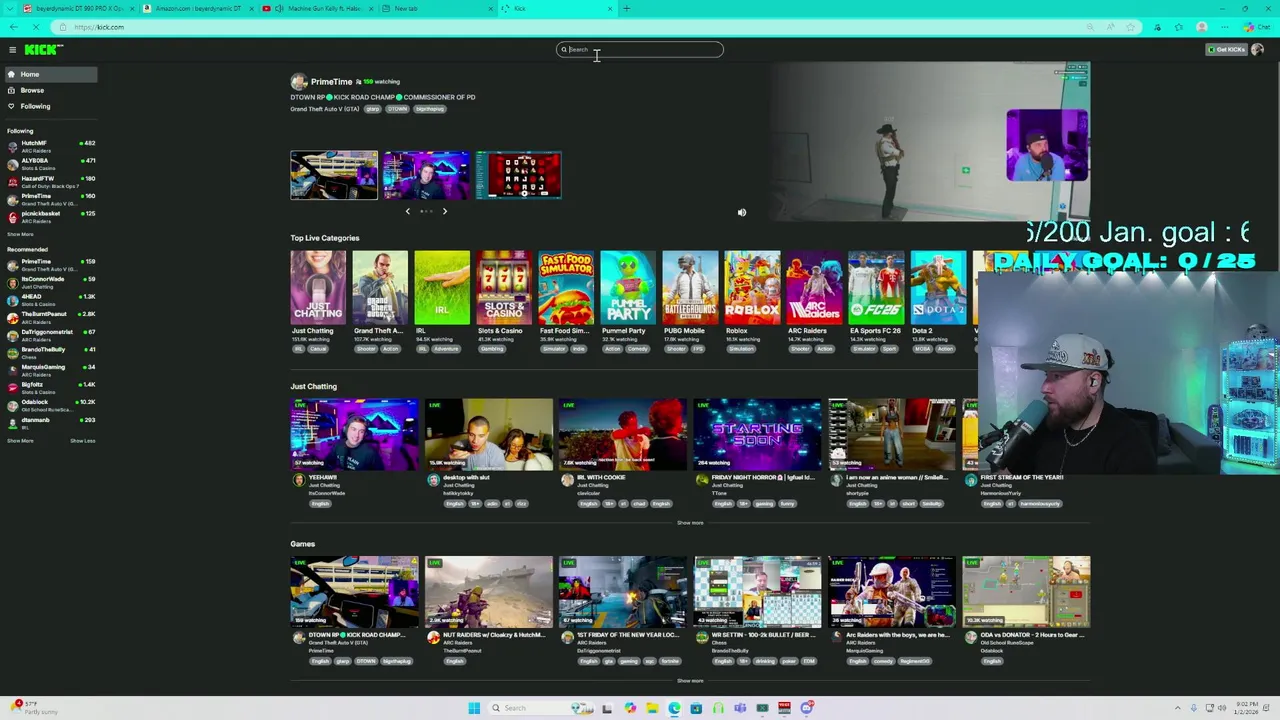Open YEEHAW!!! Just Chatting stream thumbnail

click(354, 434)
